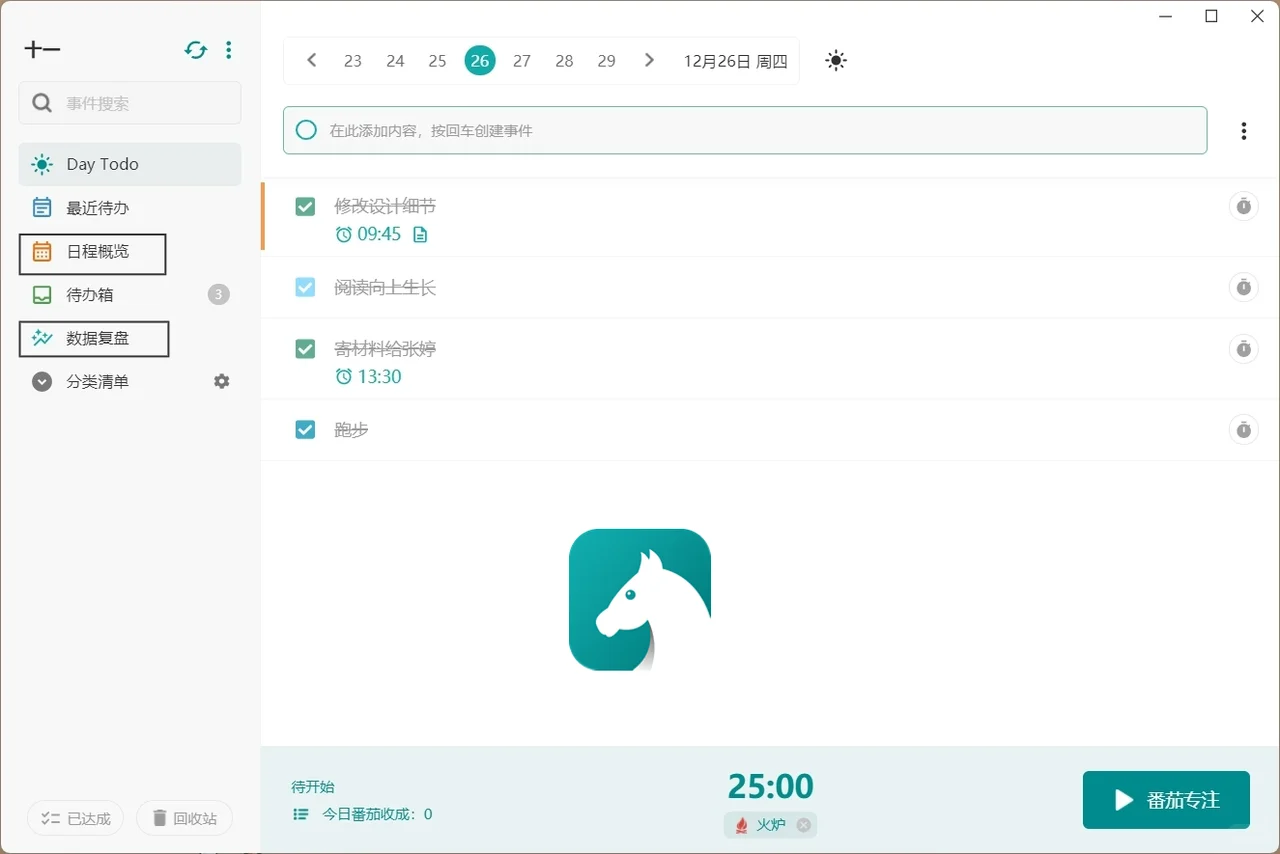Image resolution: width=1280 pixels, height=854 pixels.
Task: Click the sync/refresh icon
Action: [195, 49]
